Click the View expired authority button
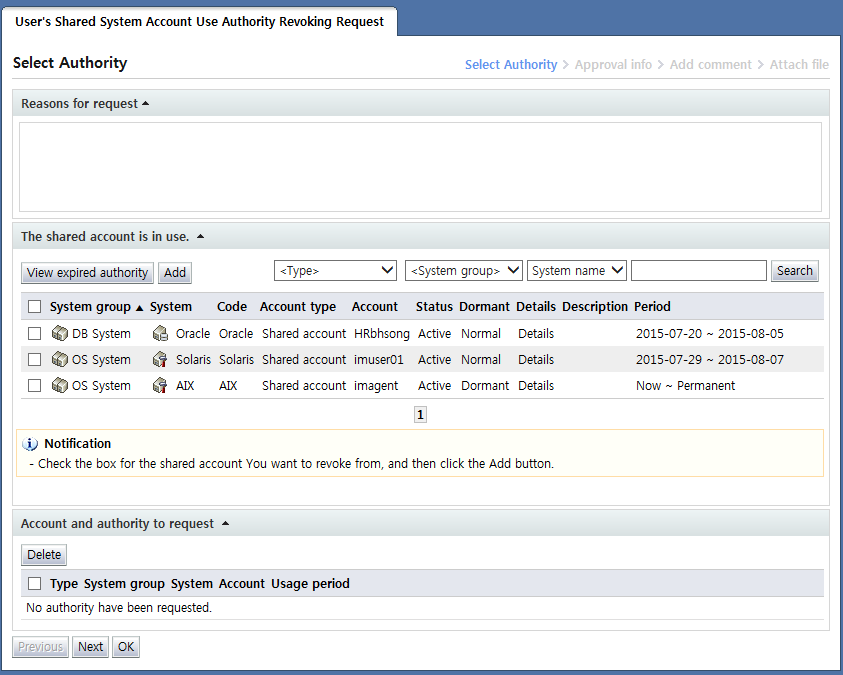Image resolution: width=843 pixels, height=675 pixels. click(88, 273)
